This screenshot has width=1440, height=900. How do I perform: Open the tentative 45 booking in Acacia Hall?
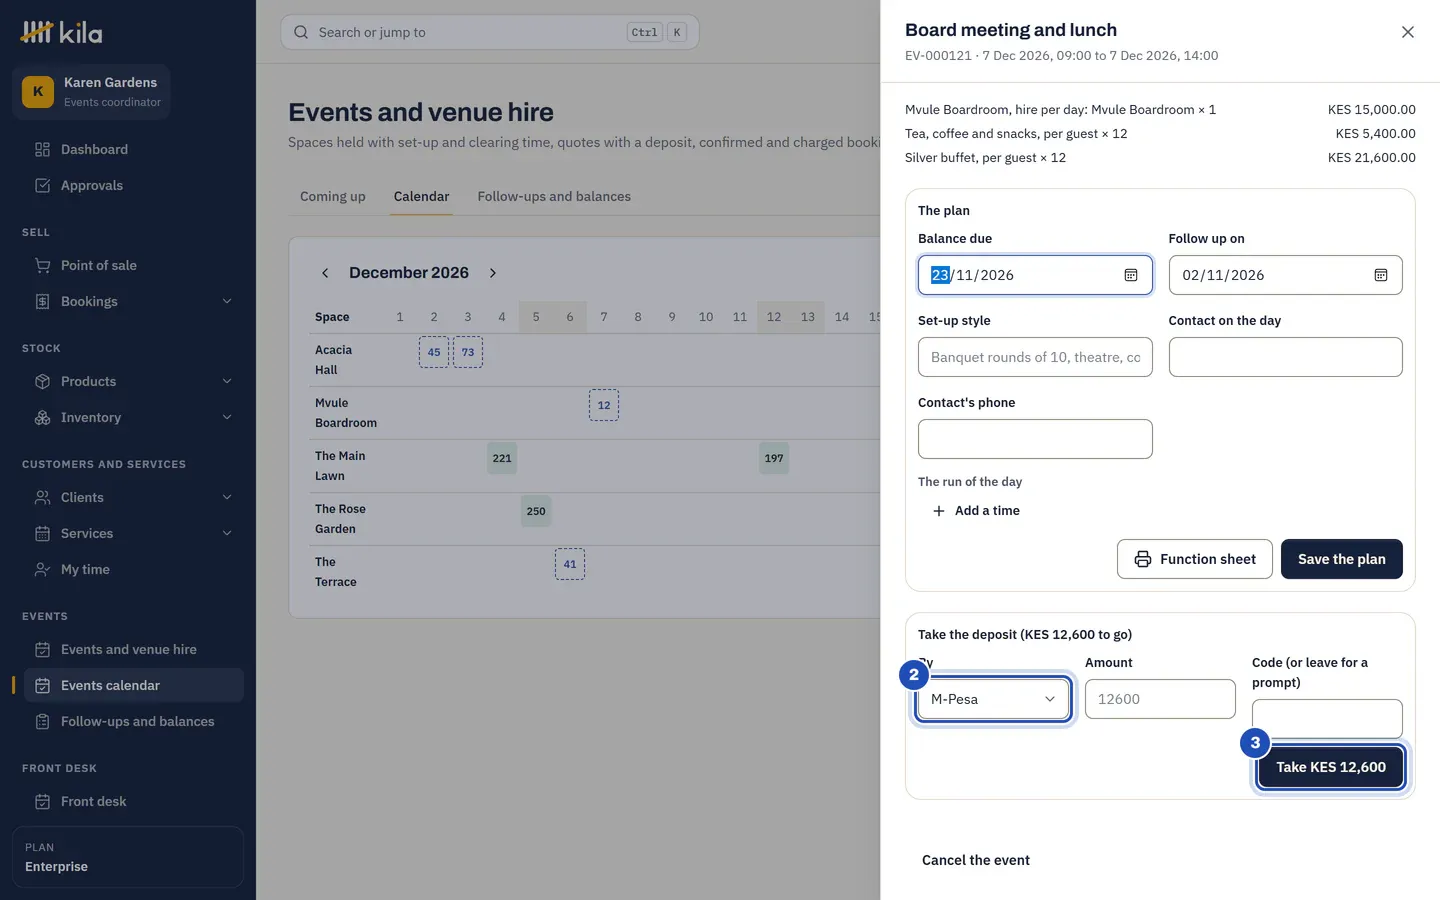point(434,352)
